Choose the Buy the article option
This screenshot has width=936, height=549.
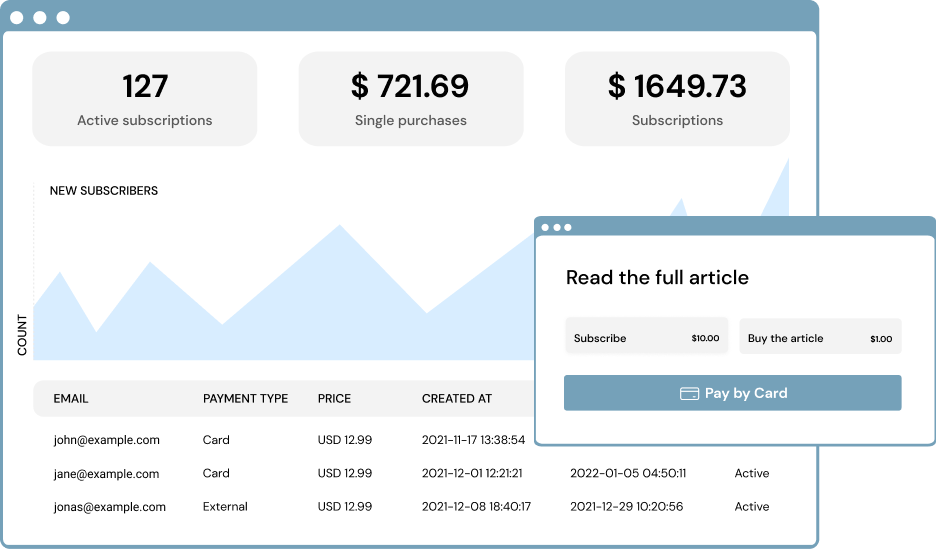tap(819, 338)
